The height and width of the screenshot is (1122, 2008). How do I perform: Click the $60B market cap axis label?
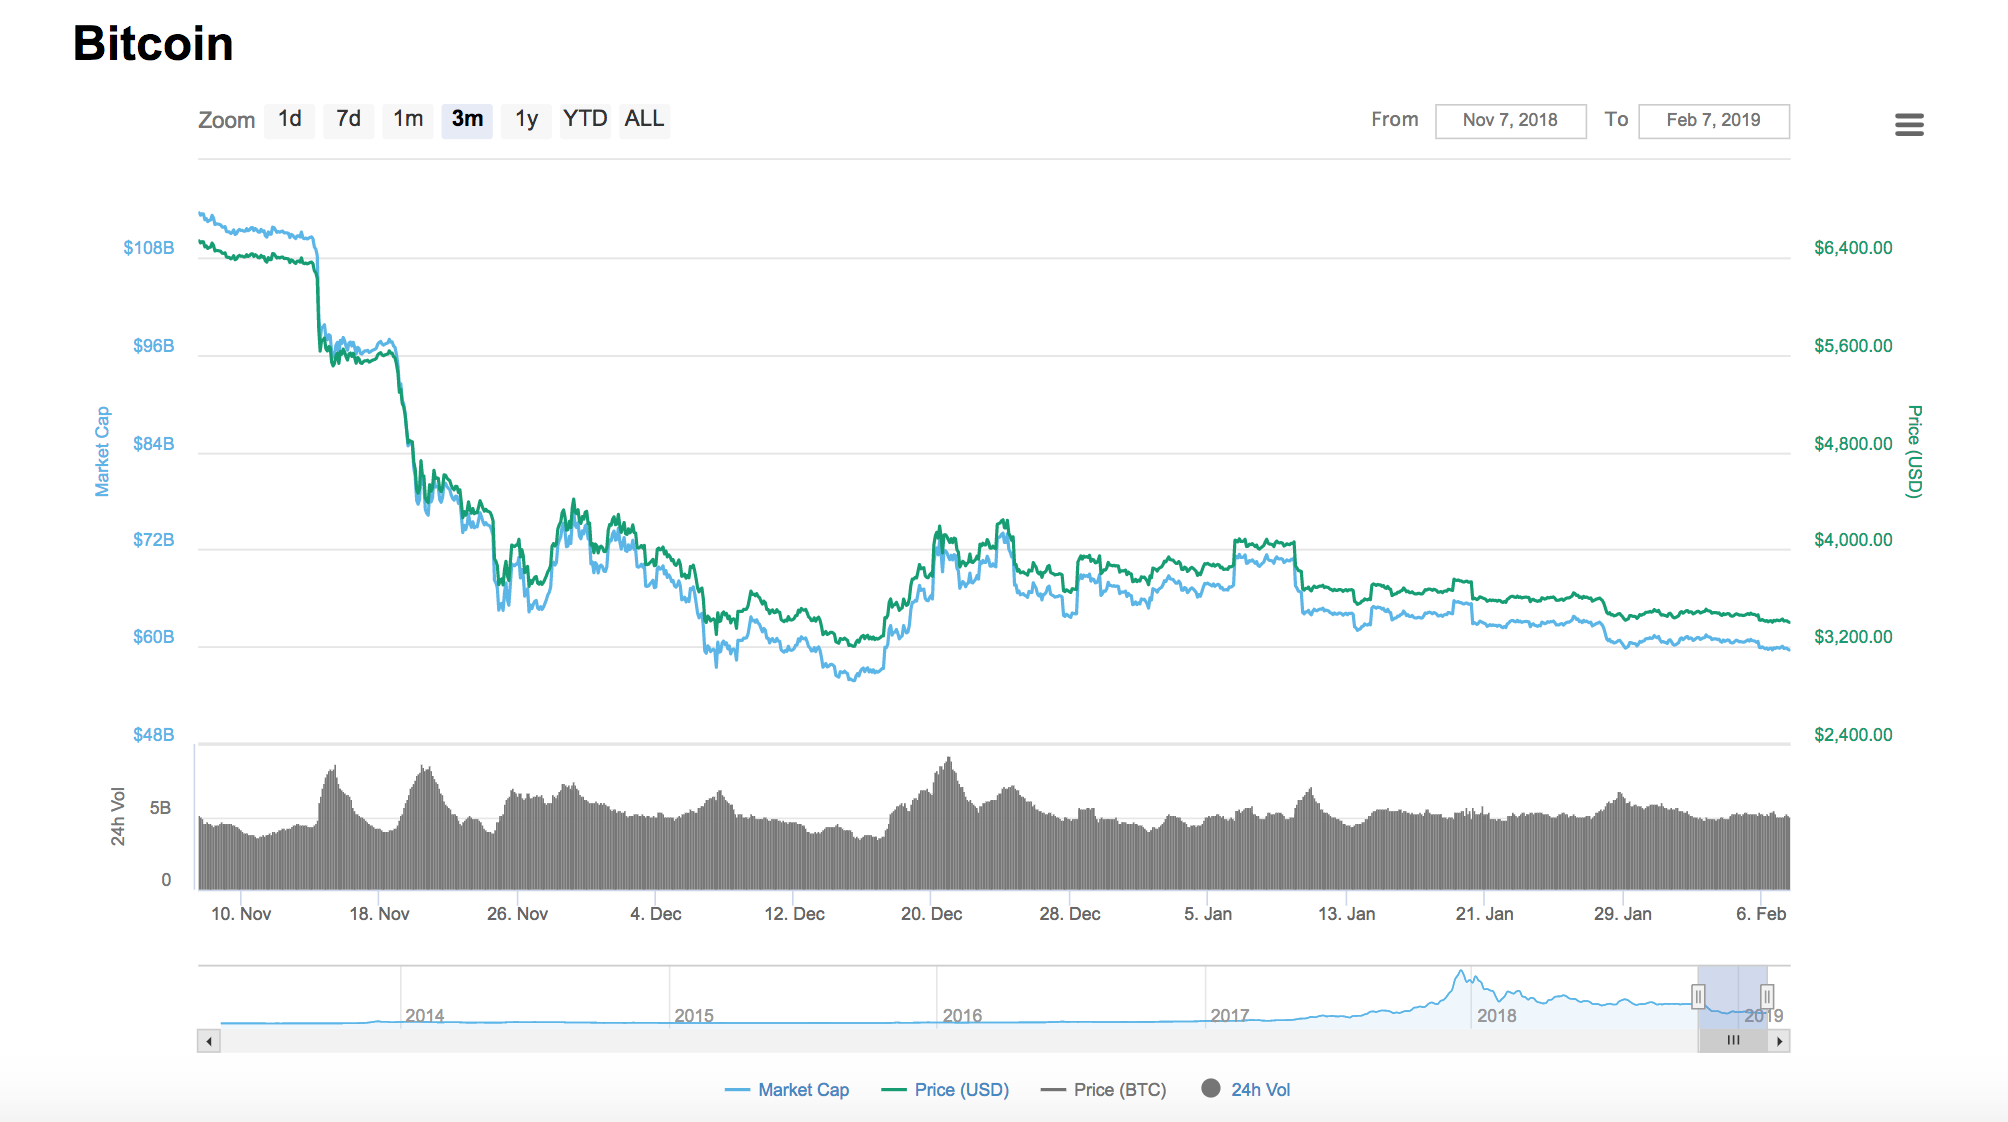coord(154,637)
